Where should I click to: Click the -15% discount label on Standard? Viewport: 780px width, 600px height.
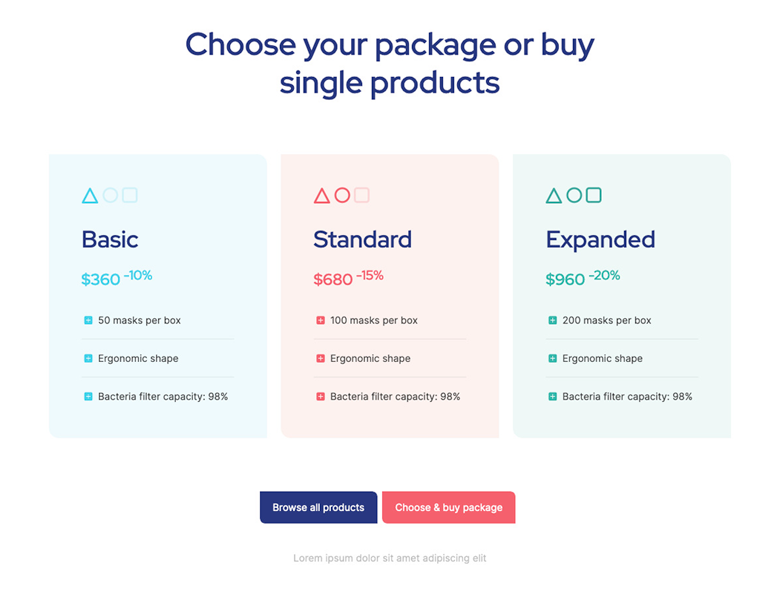point(370,276)
